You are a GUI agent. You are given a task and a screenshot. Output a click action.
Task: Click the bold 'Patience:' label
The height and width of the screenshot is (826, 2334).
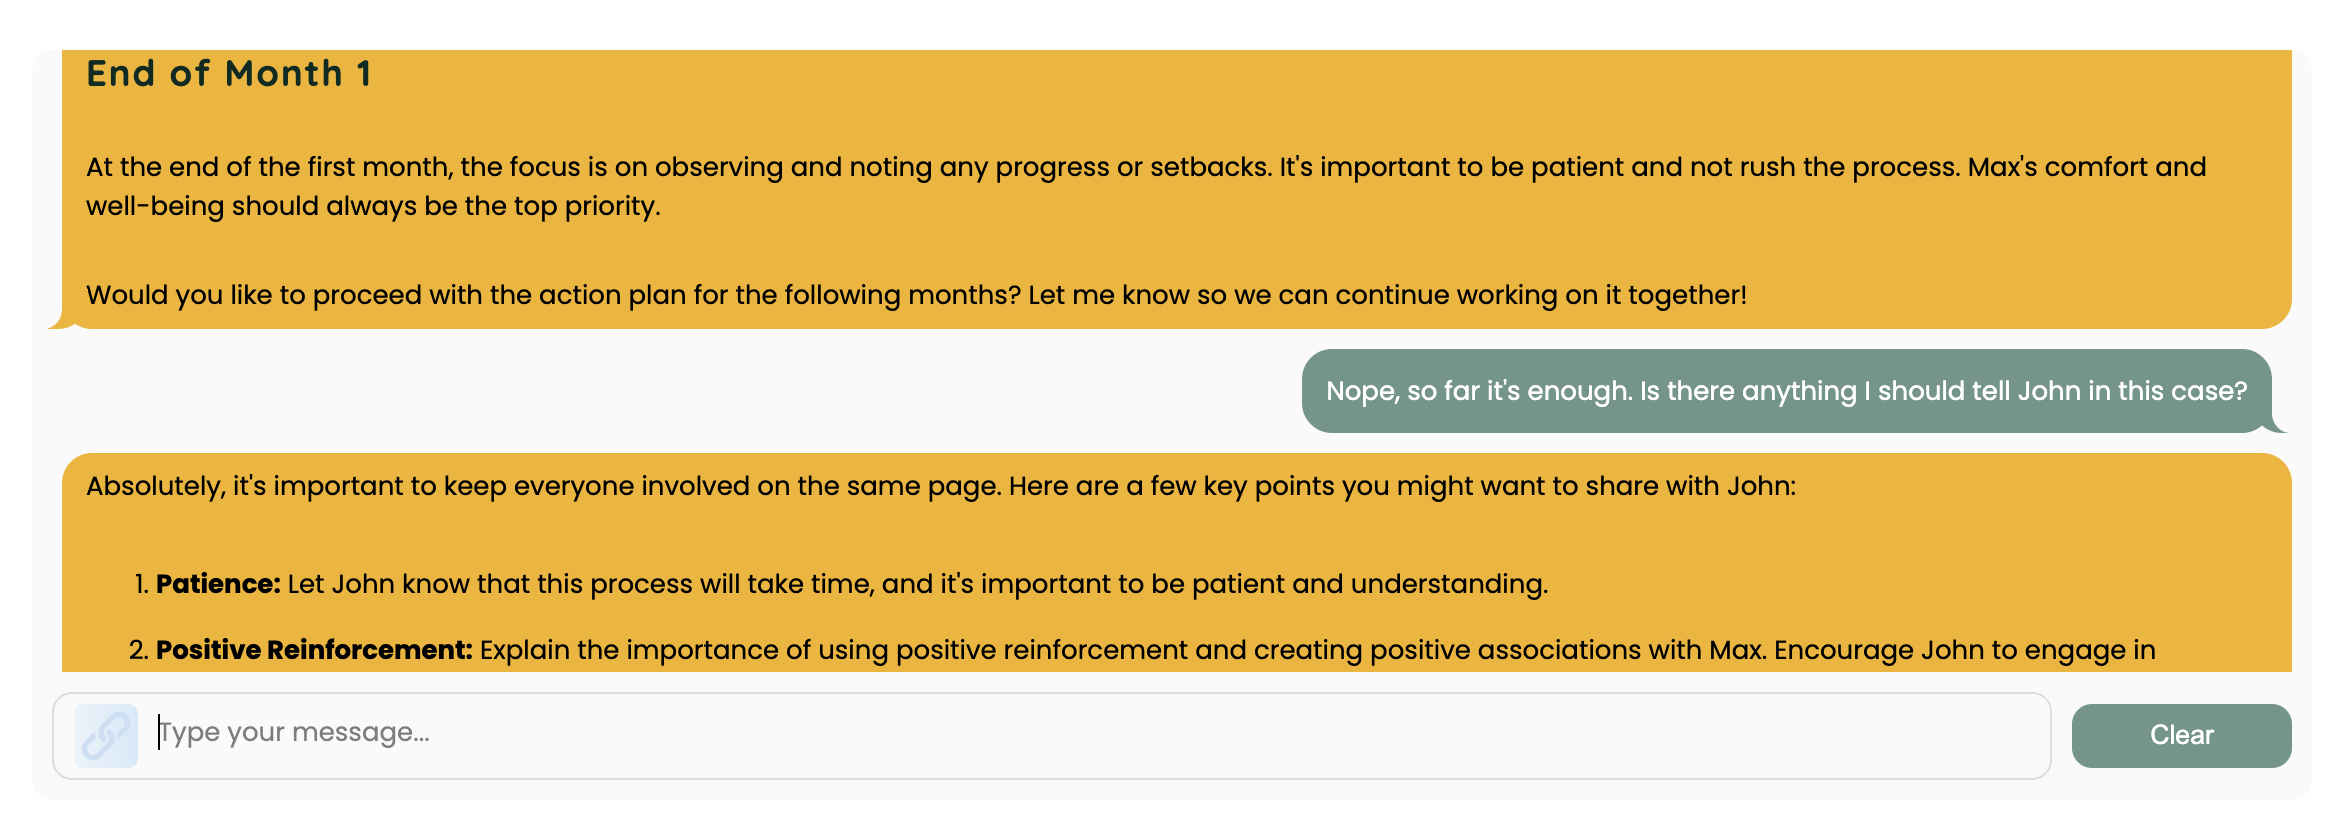[218, 584]
